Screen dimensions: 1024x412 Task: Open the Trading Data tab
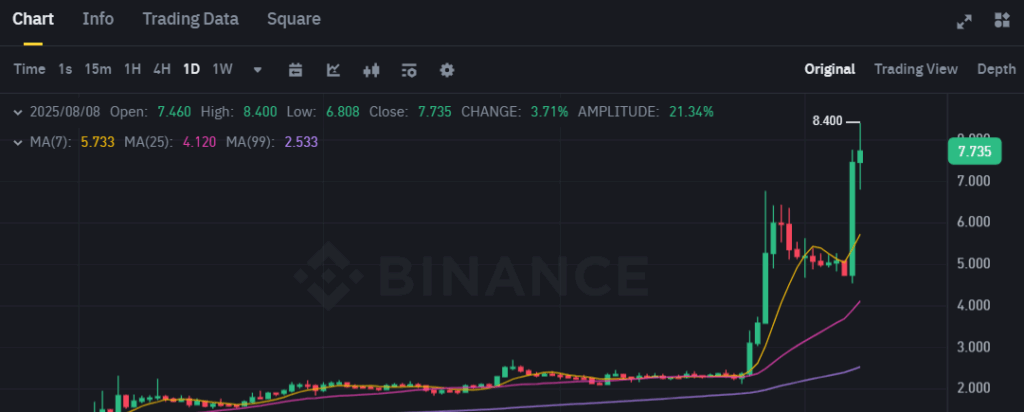(191, 19)
